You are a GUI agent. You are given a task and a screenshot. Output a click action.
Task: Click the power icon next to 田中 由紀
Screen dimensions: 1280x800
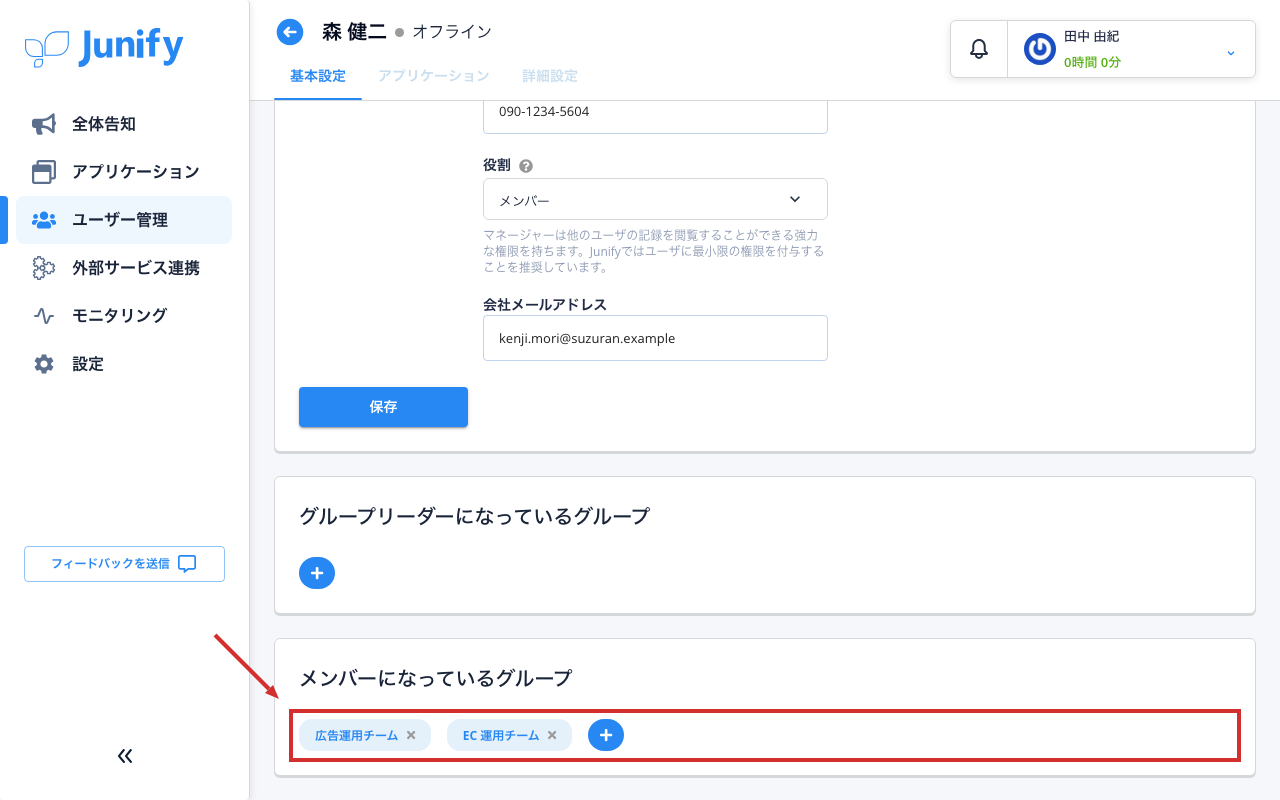[x=1040, y=49]
